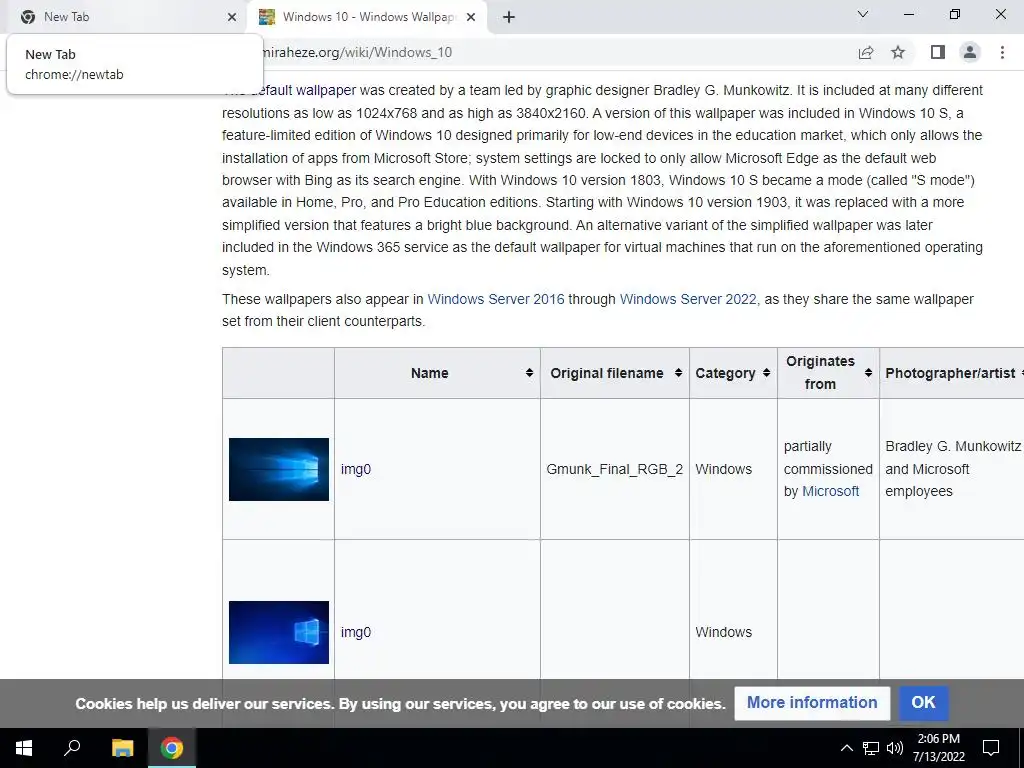Select Bradley G. Munkowitz photographer cell

(952, 469)
